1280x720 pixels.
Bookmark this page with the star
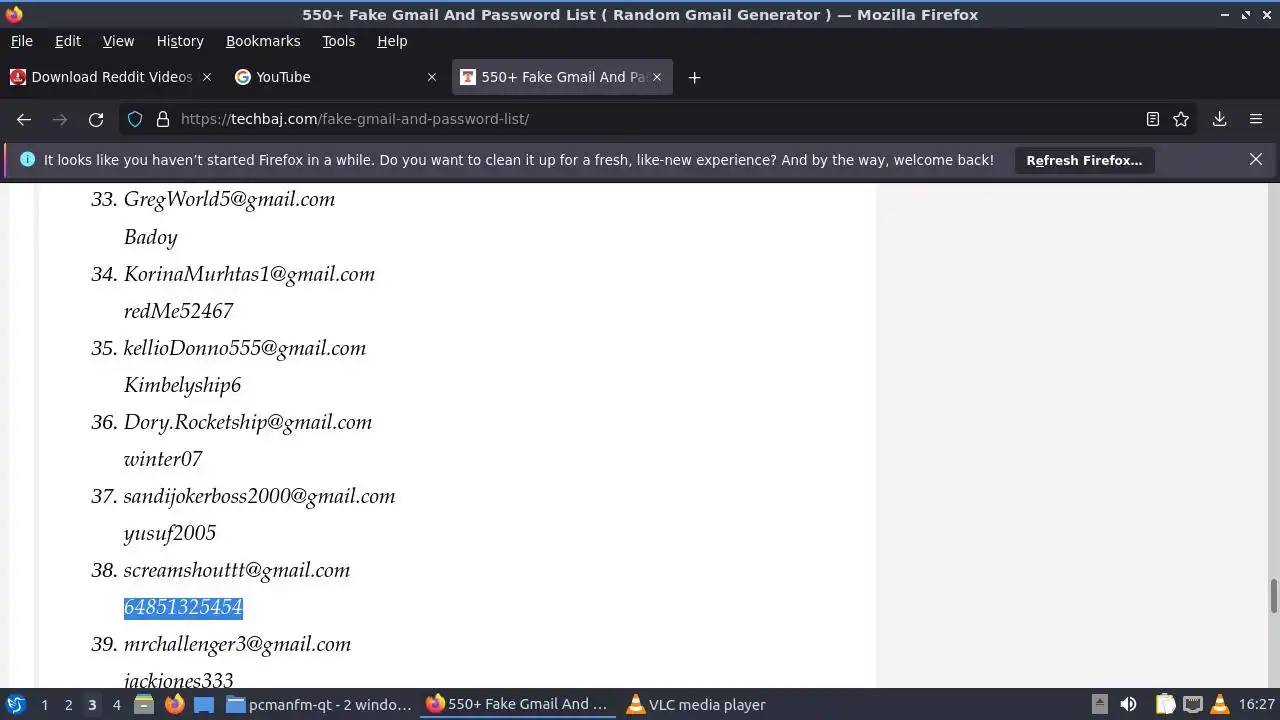pos(1181,119)
